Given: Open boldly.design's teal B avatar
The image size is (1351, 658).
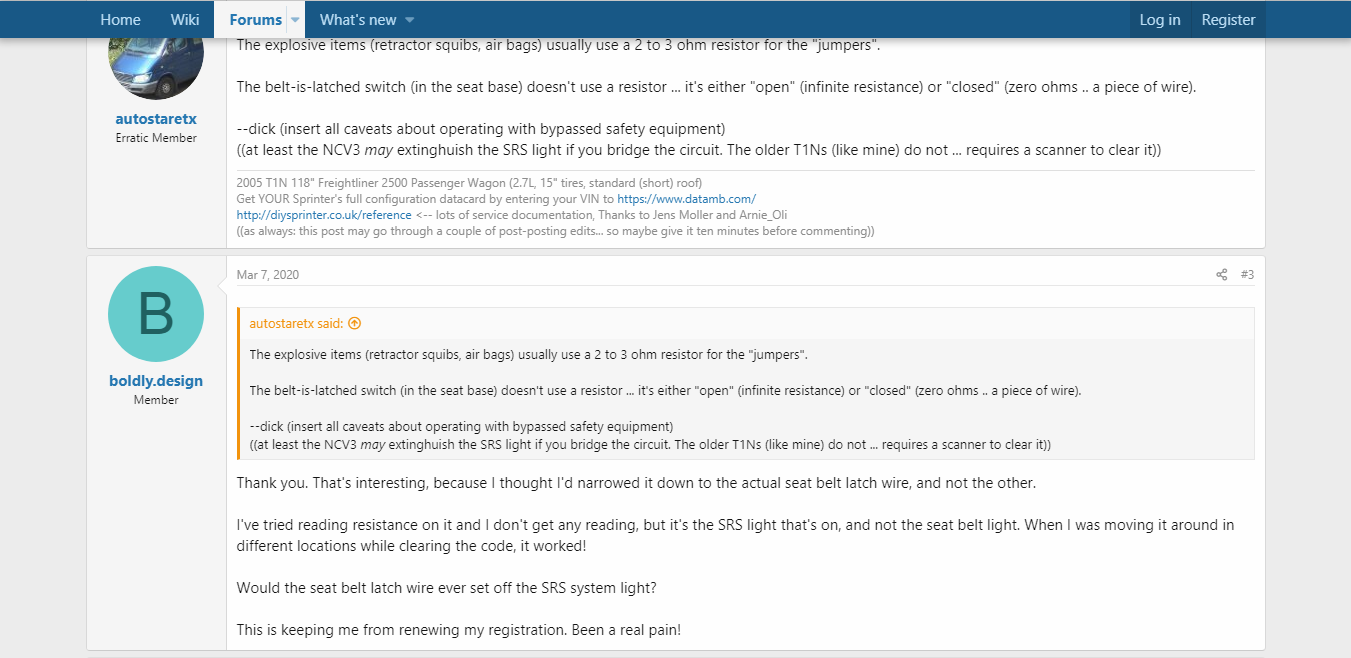Looking at the screenshot, I should tap(156, 314).
